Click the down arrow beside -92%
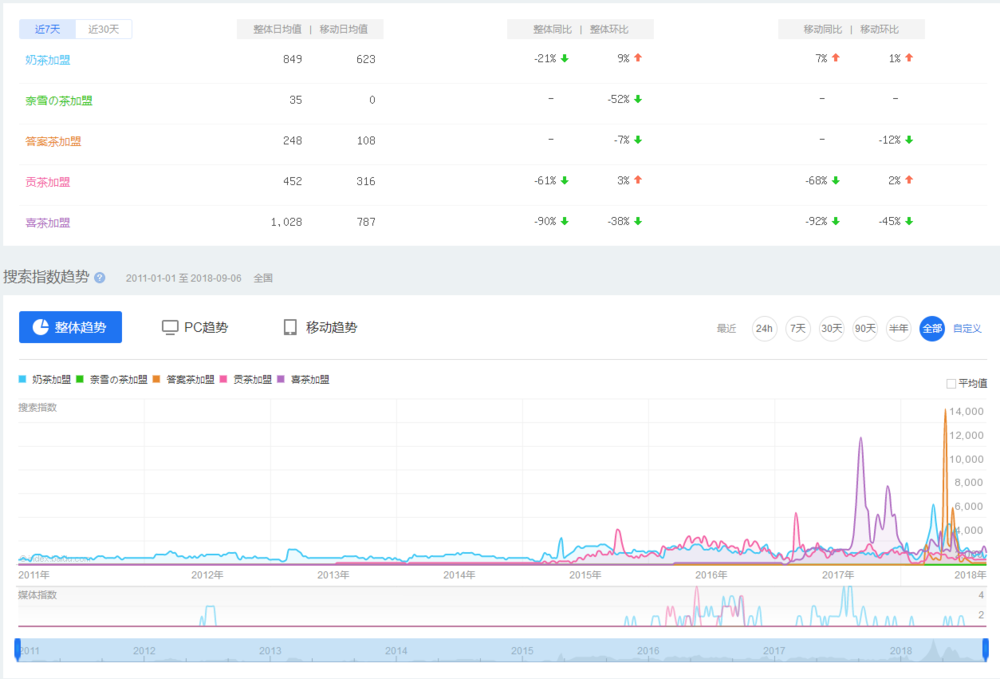This screenshot has height=679, width=1000. [835, 221]
